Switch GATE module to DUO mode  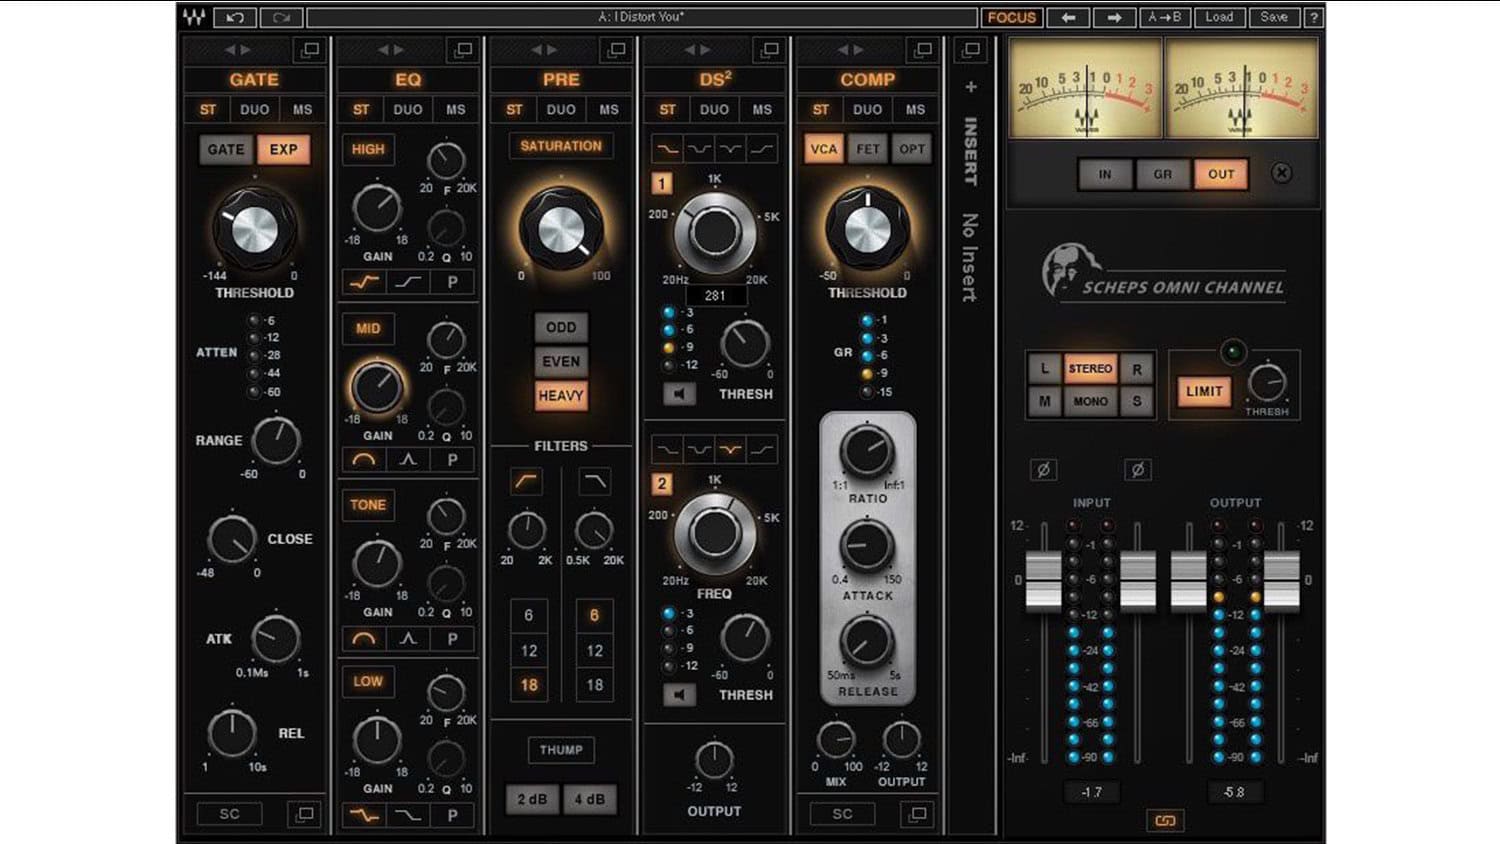pos(254,109)
